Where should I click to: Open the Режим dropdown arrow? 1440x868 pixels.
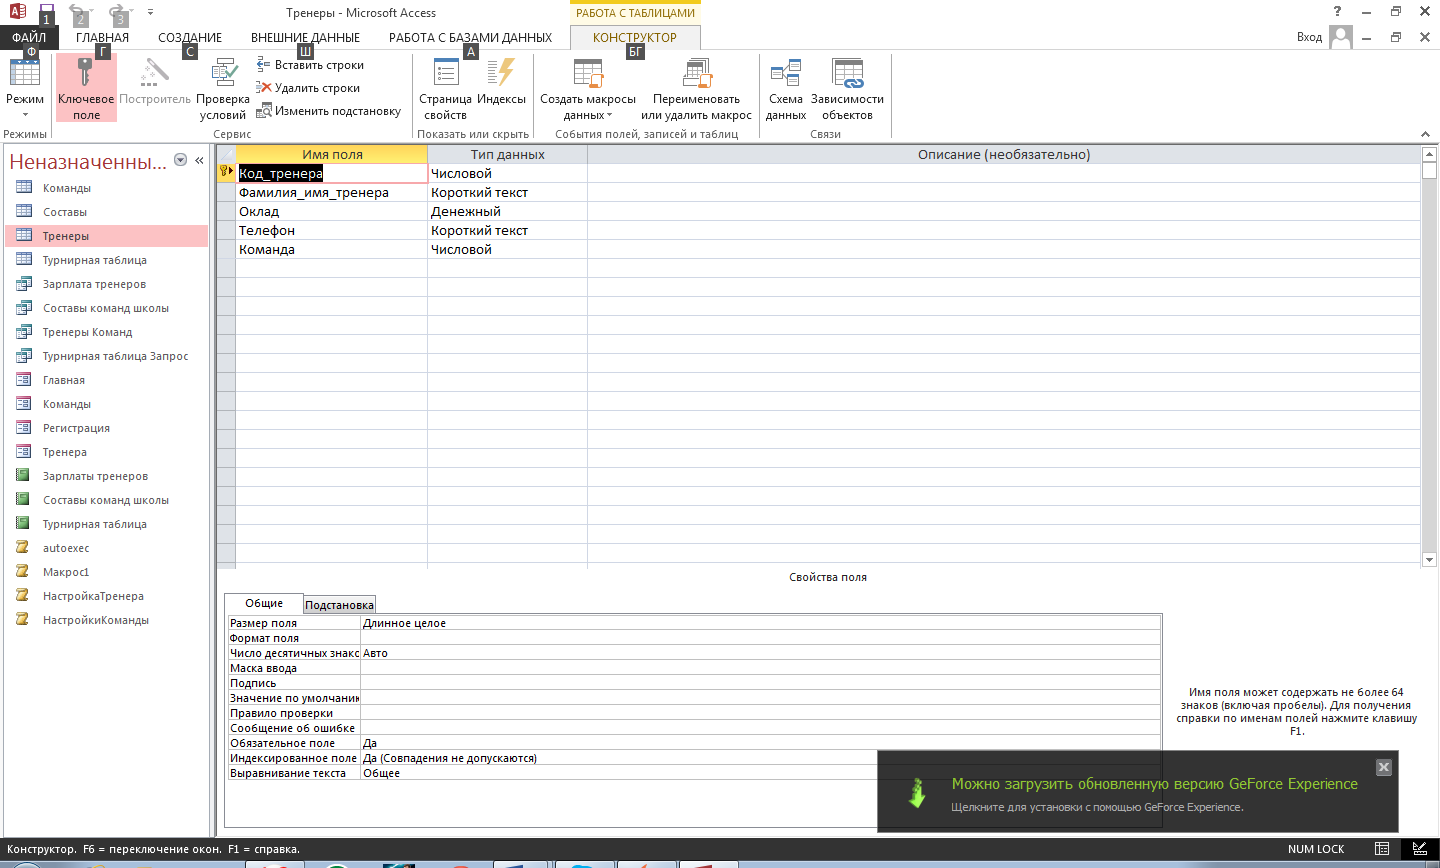click(24, 115)
